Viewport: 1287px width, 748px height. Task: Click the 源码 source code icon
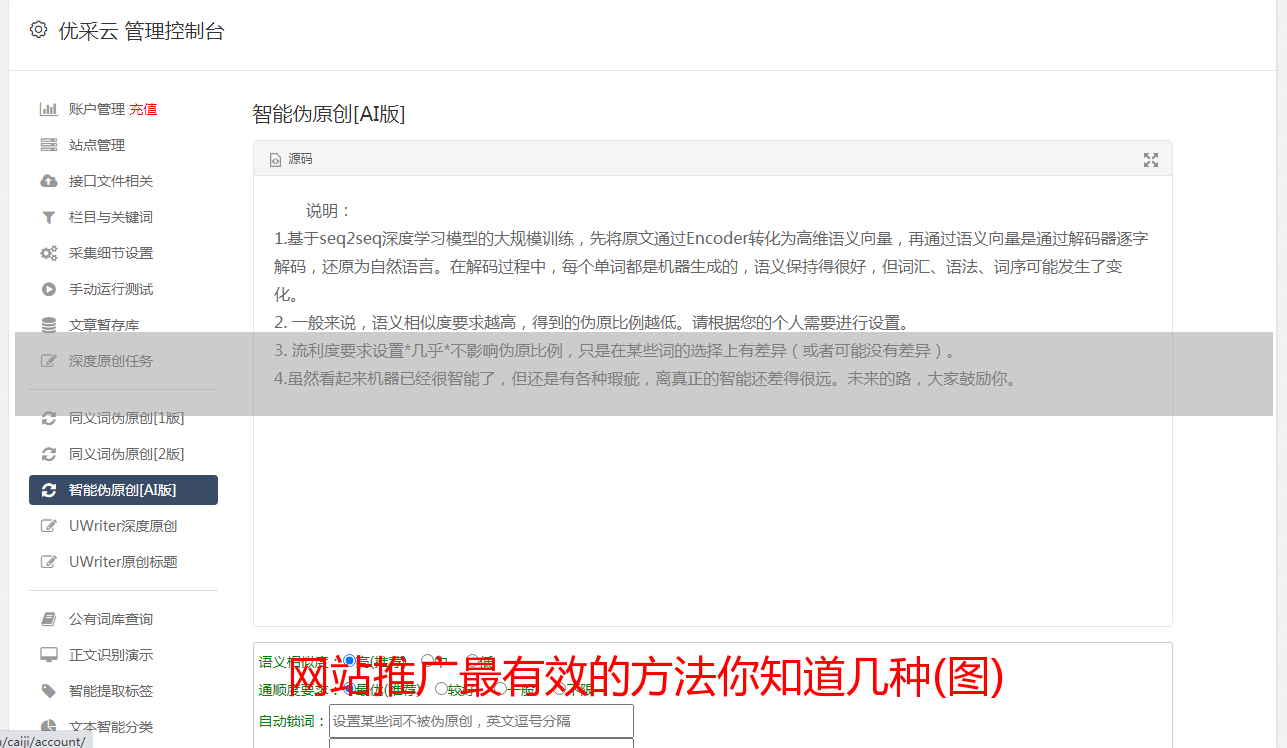(x=276, y=160)
